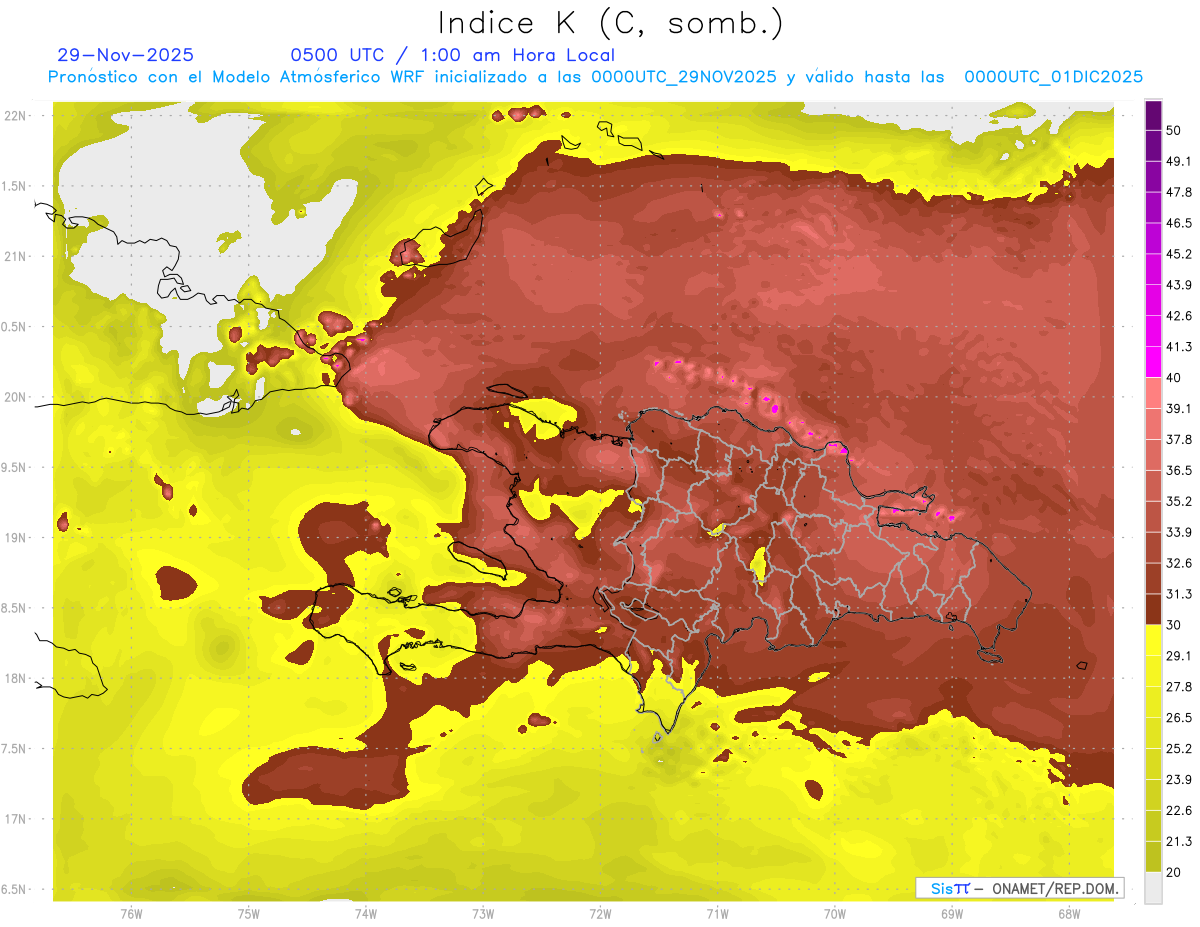Click the '25.2' colorbar value

(x=1178, y=749)
